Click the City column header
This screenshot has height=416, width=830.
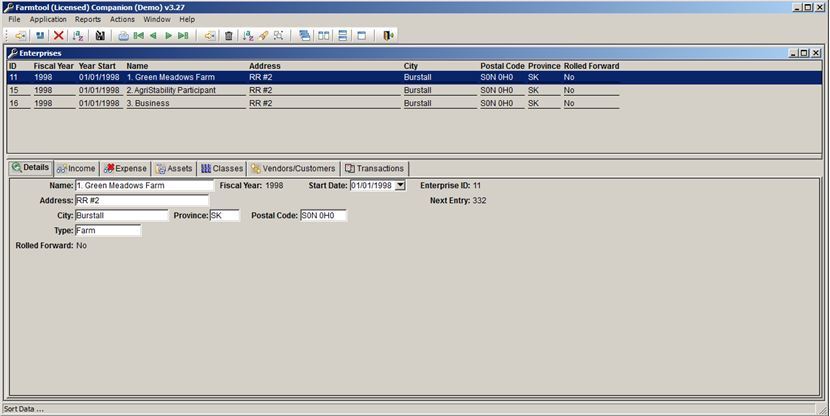tap(411, 66)
